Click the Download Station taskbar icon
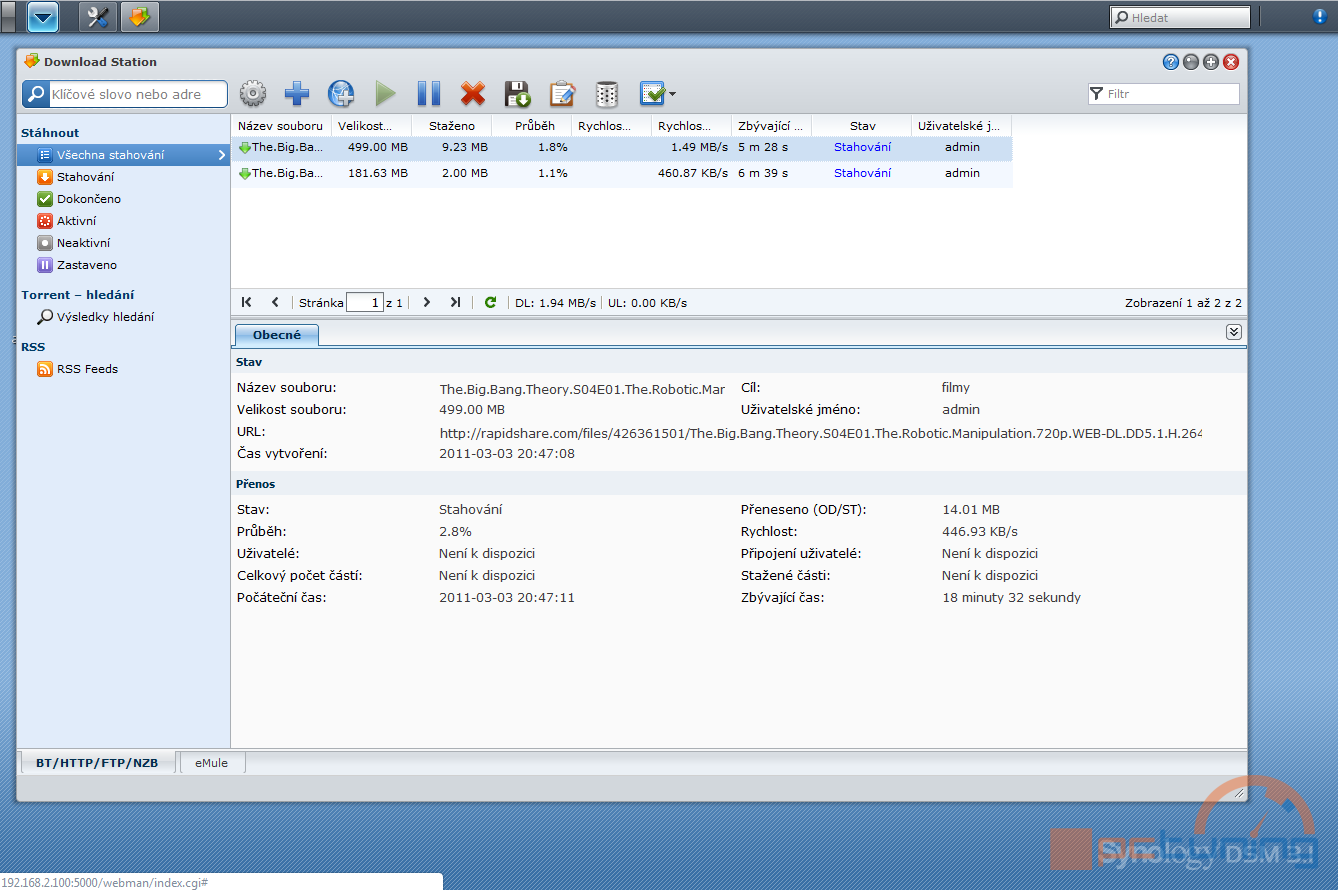 click(140, 16)
